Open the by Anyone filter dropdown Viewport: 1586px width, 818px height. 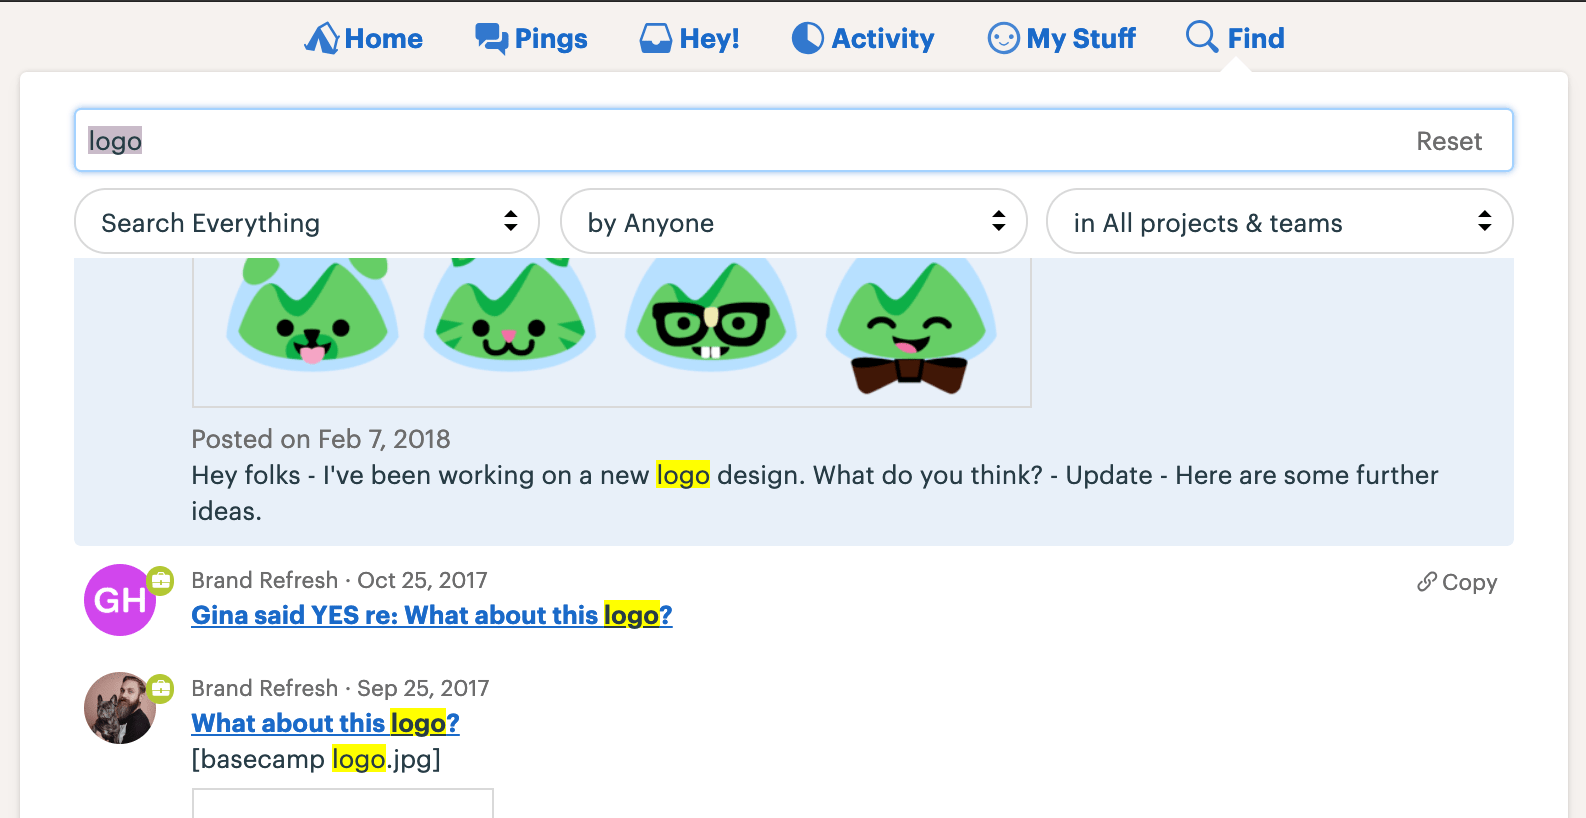793,222
